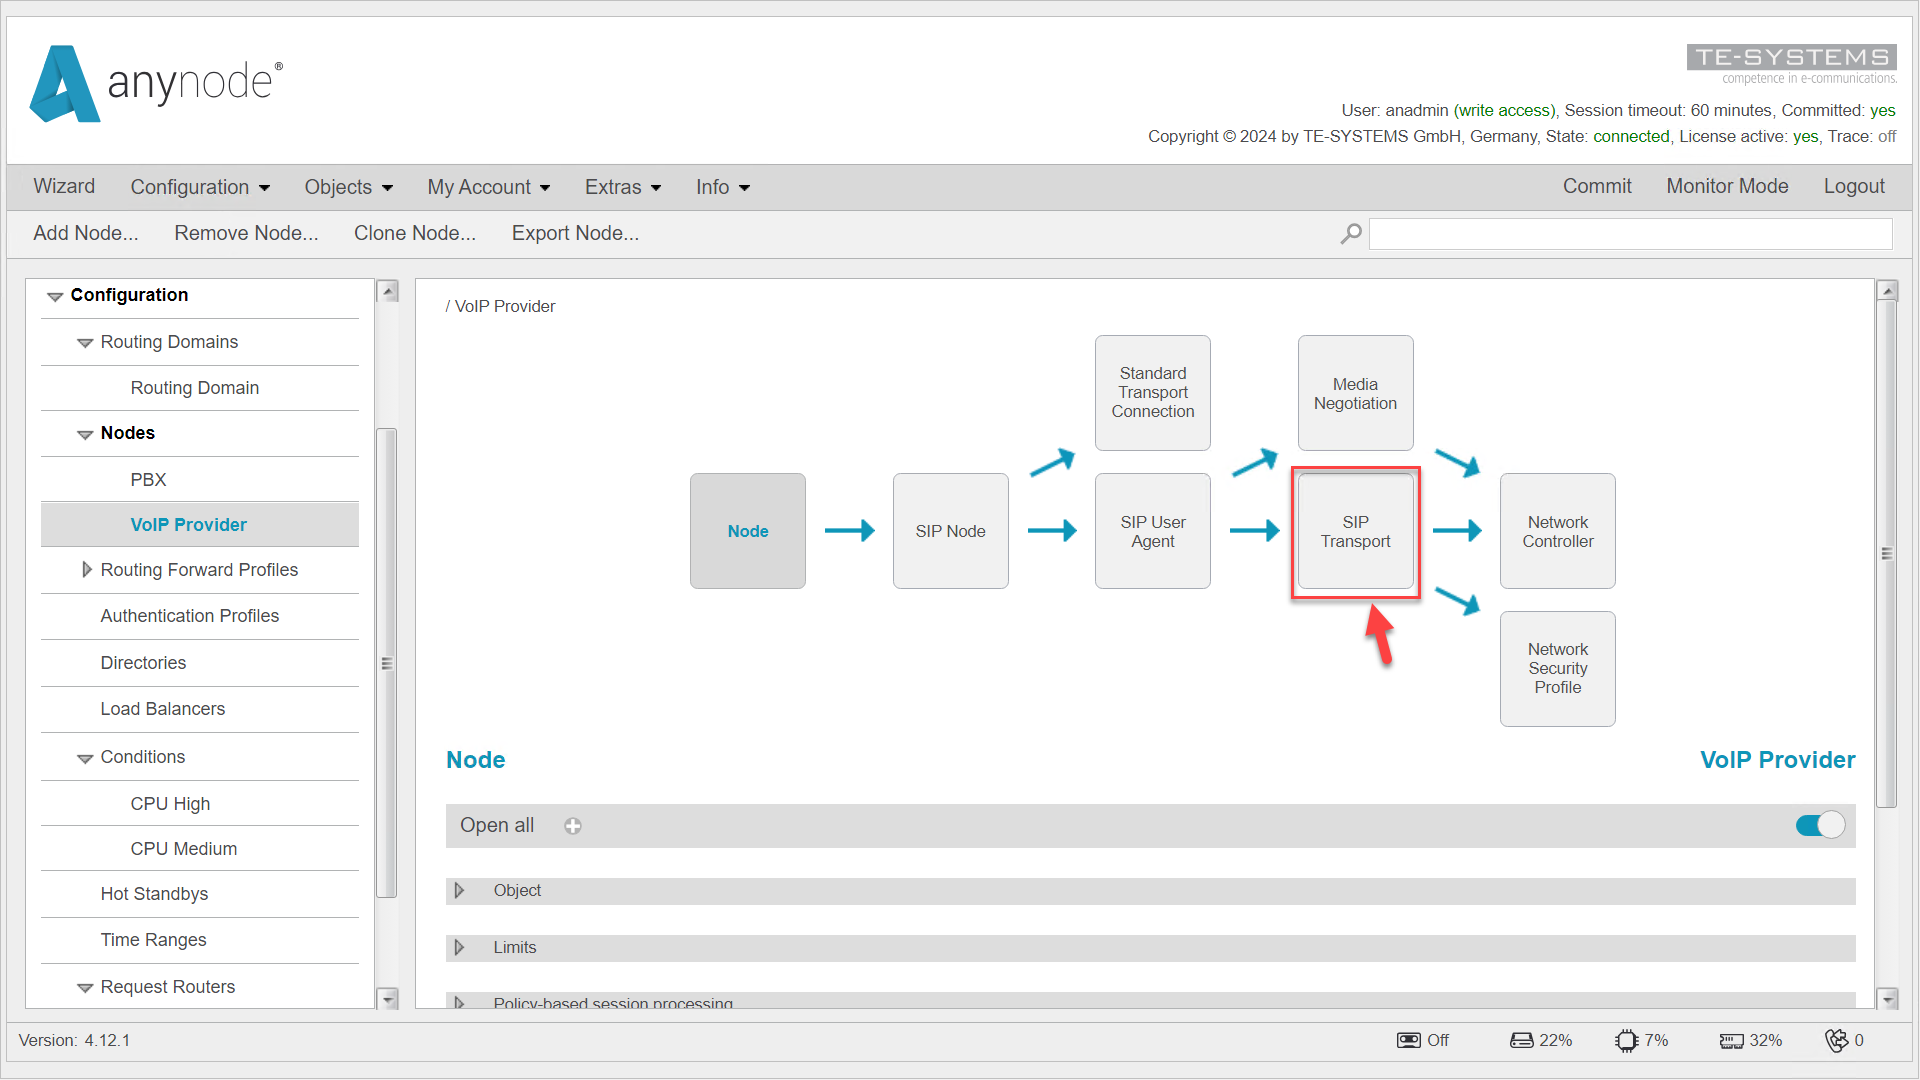This screenshot has width=1920, height=1080.
Task: Toggle the switch on the Open all bar
Action: pyautogui.click(x=1819, y=825)
